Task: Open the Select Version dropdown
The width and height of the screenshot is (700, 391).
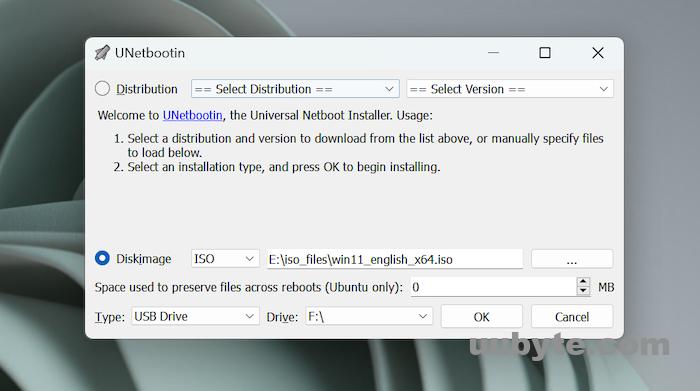Action: tap(510, 89)
